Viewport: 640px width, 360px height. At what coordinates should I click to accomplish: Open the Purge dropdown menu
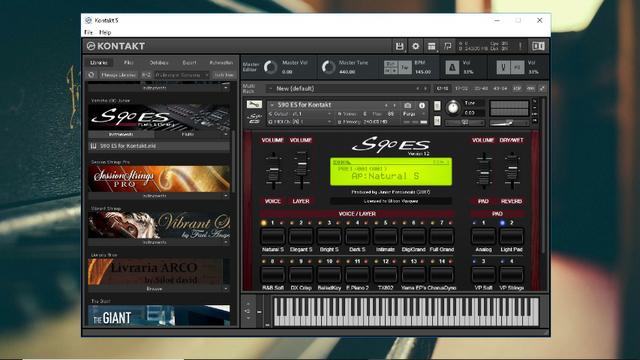tap(413, 114)
